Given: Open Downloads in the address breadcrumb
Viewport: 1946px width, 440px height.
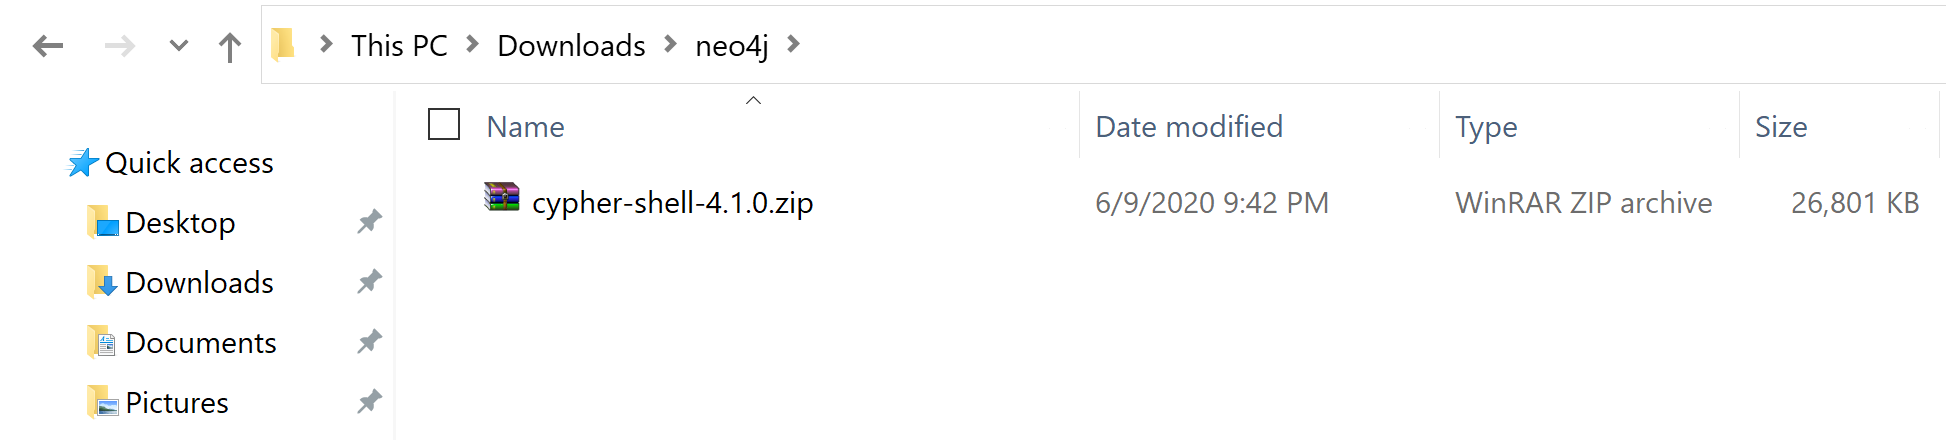Looking at the screenshot, I should [x=571, y=46].
